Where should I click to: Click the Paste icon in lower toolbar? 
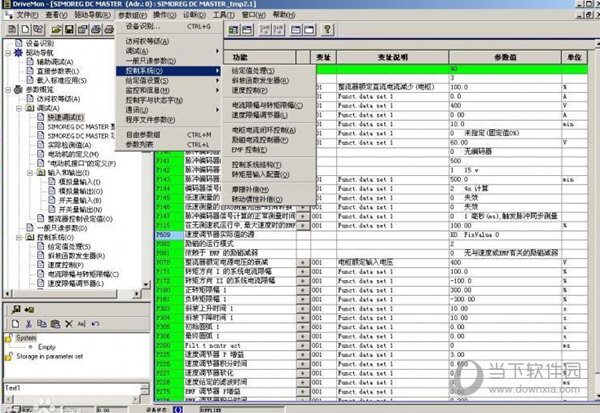click(55, 324)
